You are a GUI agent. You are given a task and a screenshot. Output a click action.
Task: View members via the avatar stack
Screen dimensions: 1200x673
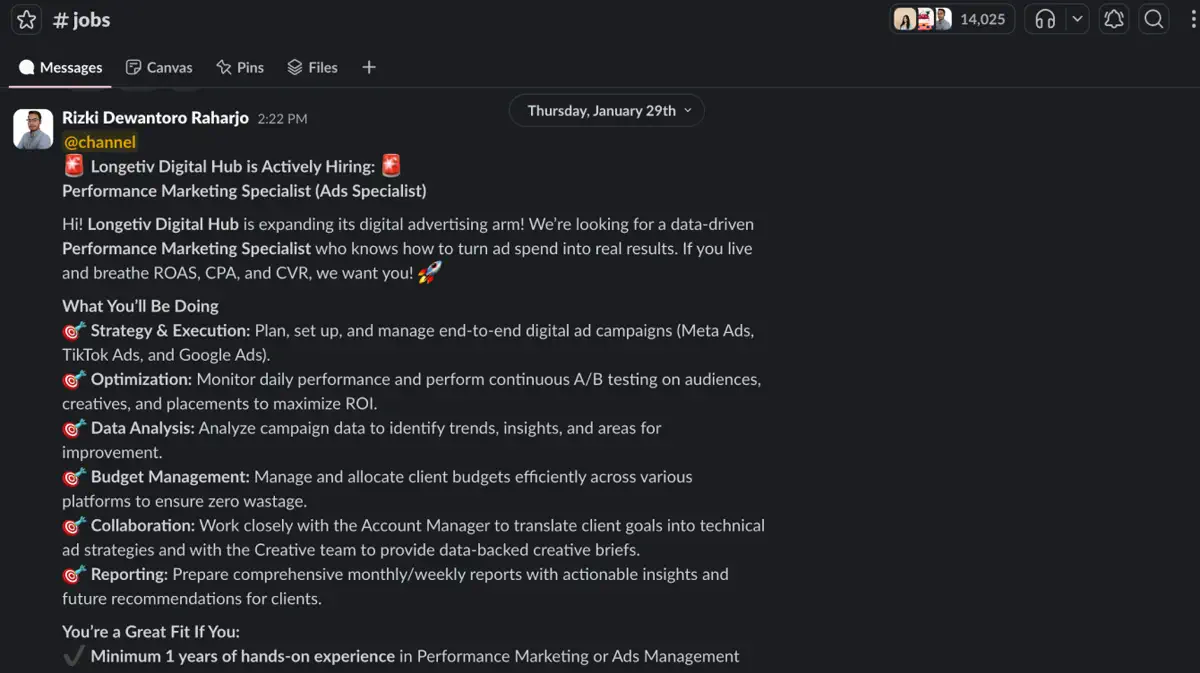(x=925, y=19)
